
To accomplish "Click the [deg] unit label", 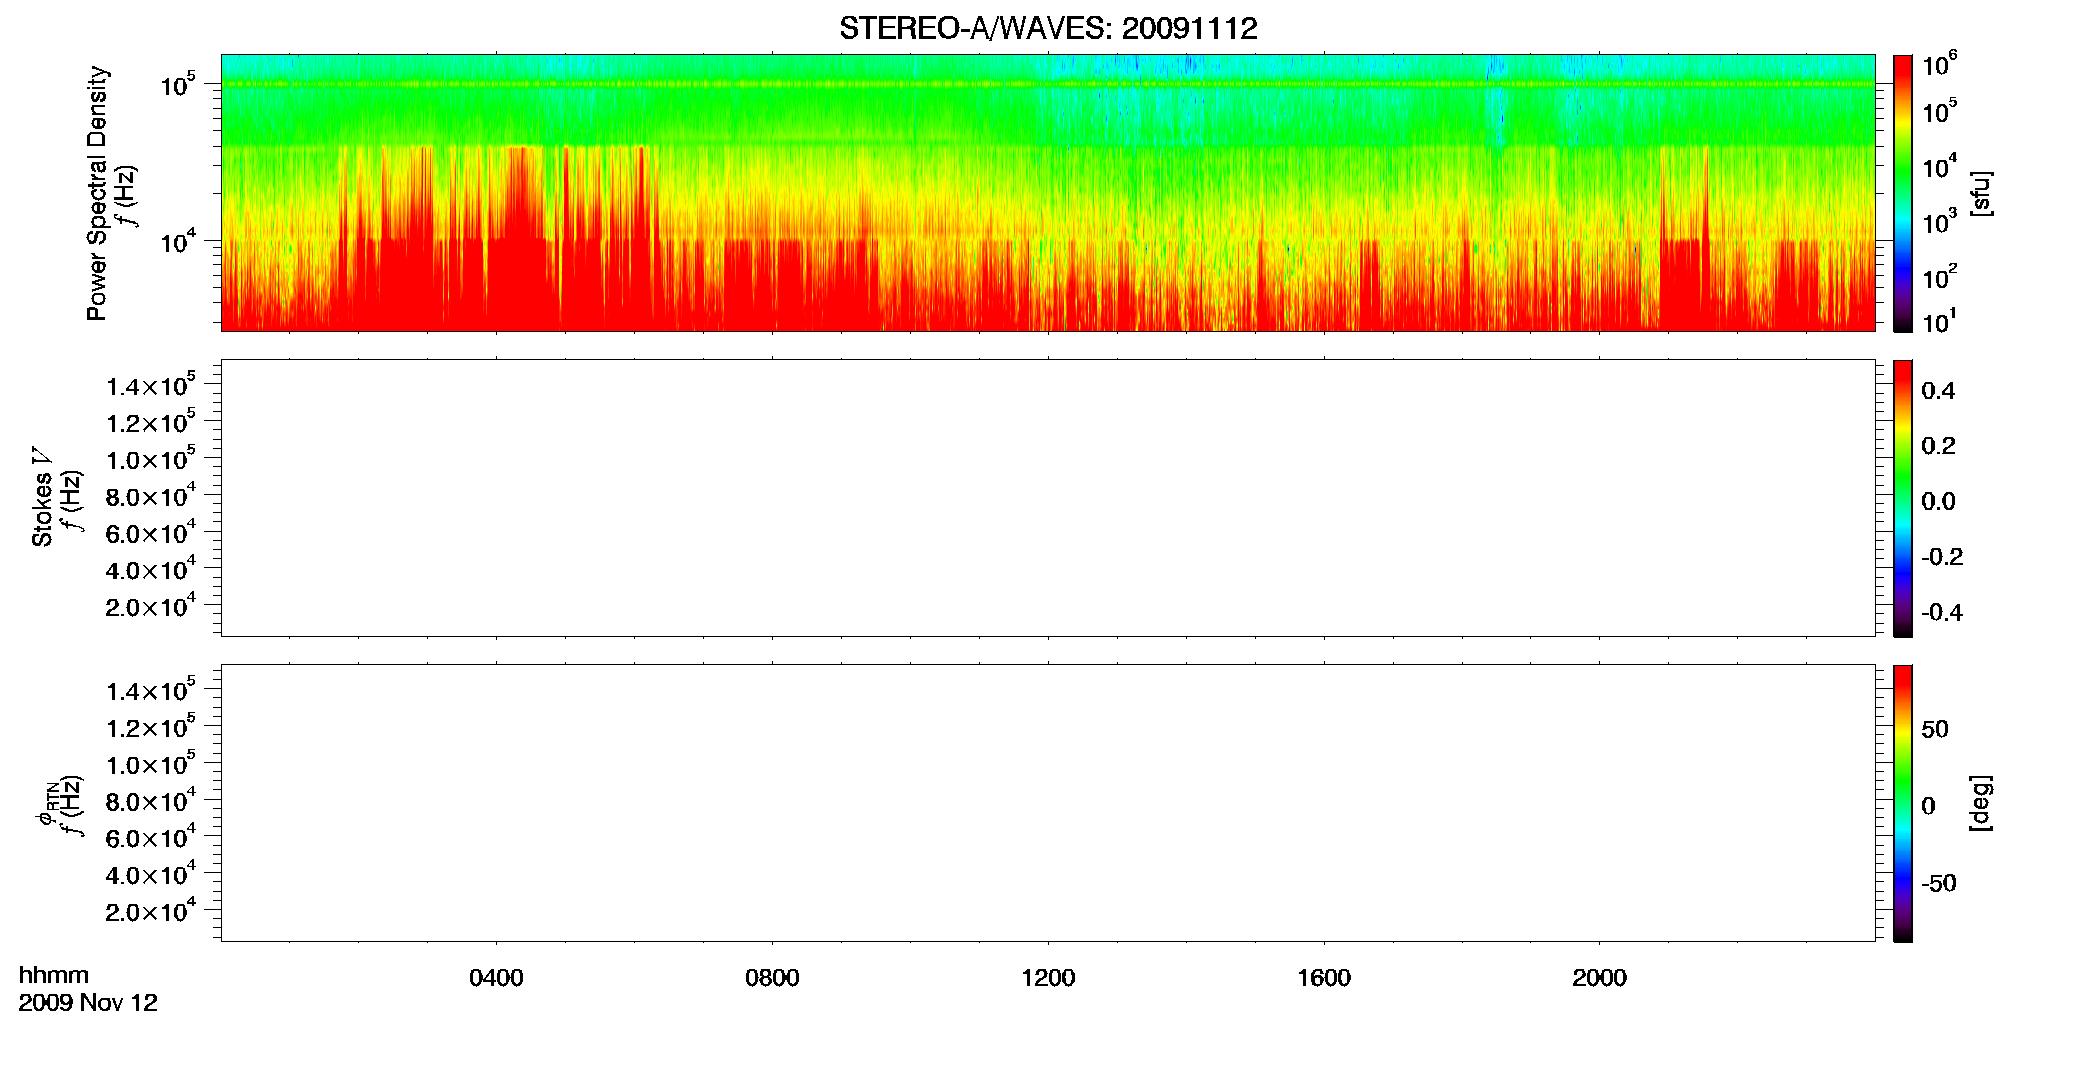I will tap(1981, 802).
